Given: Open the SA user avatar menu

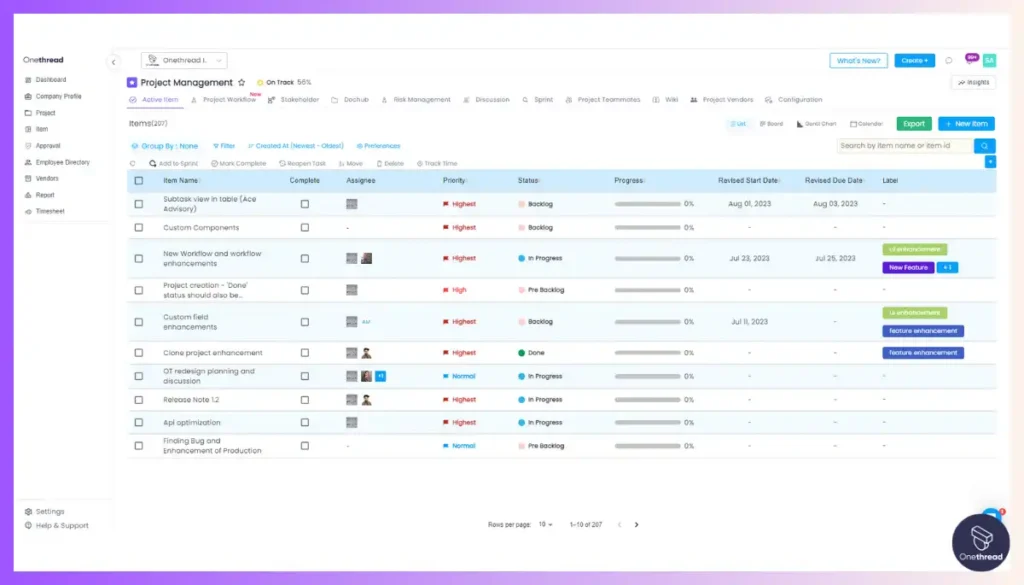Looking at the screenshot, I should pyautogui.click(x=989, y=60).
